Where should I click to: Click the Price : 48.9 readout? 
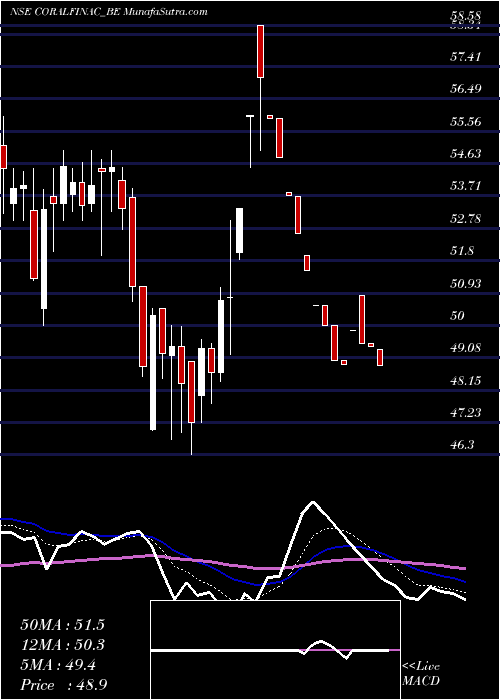tap(64, 685)
